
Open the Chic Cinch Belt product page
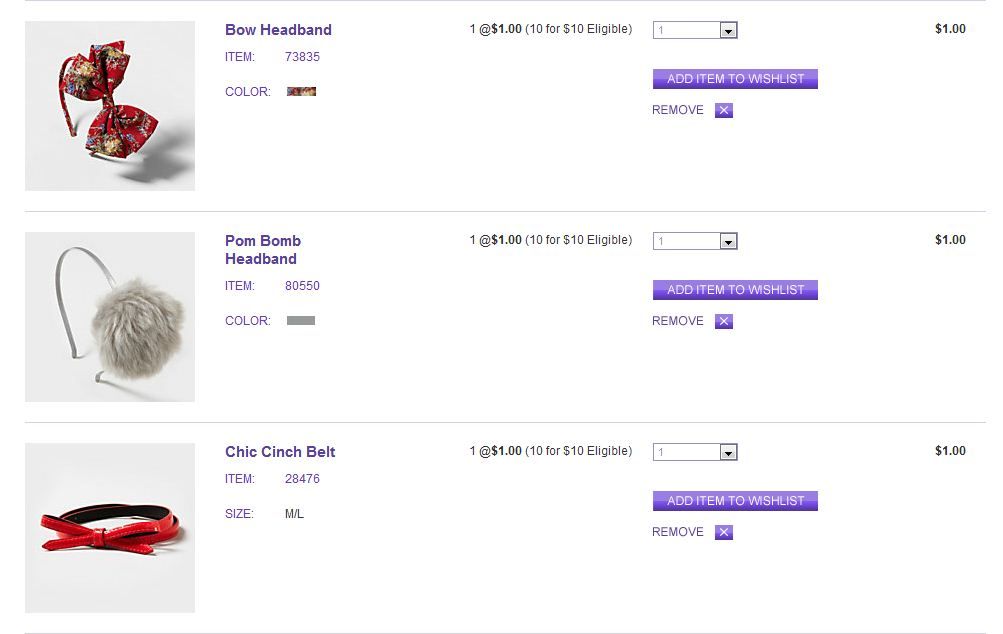point(280,452)
